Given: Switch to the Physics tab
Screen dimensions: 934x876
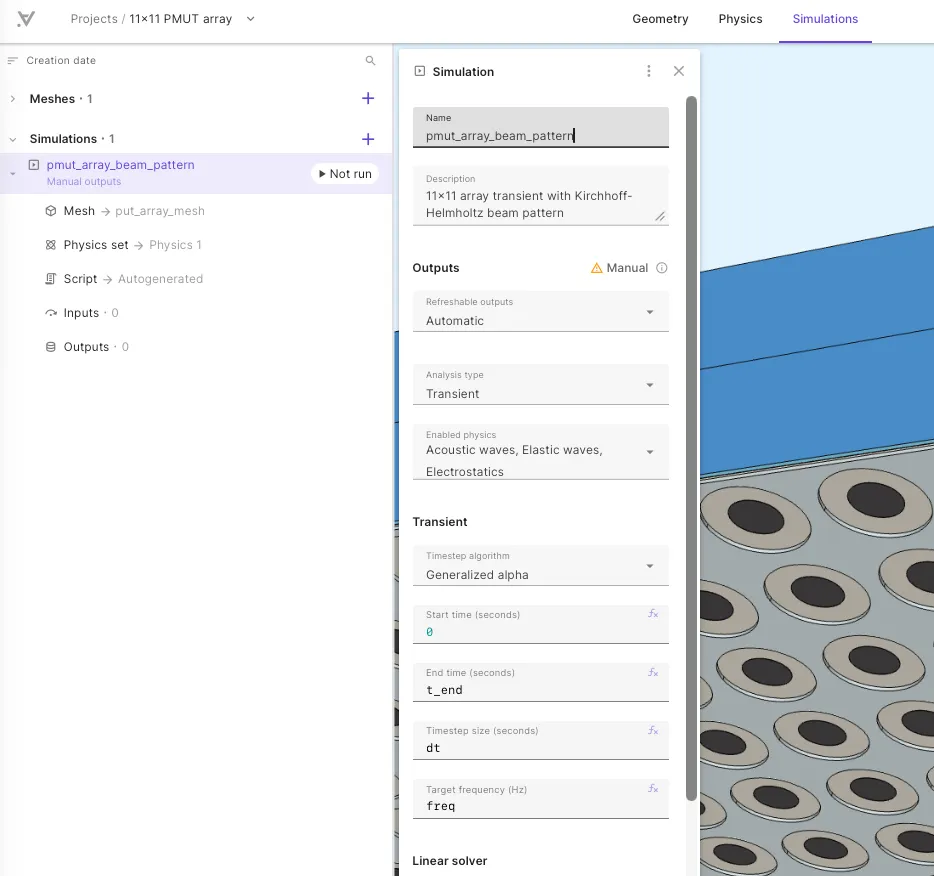Looking at the screenshot, I should tap(740, 19).
